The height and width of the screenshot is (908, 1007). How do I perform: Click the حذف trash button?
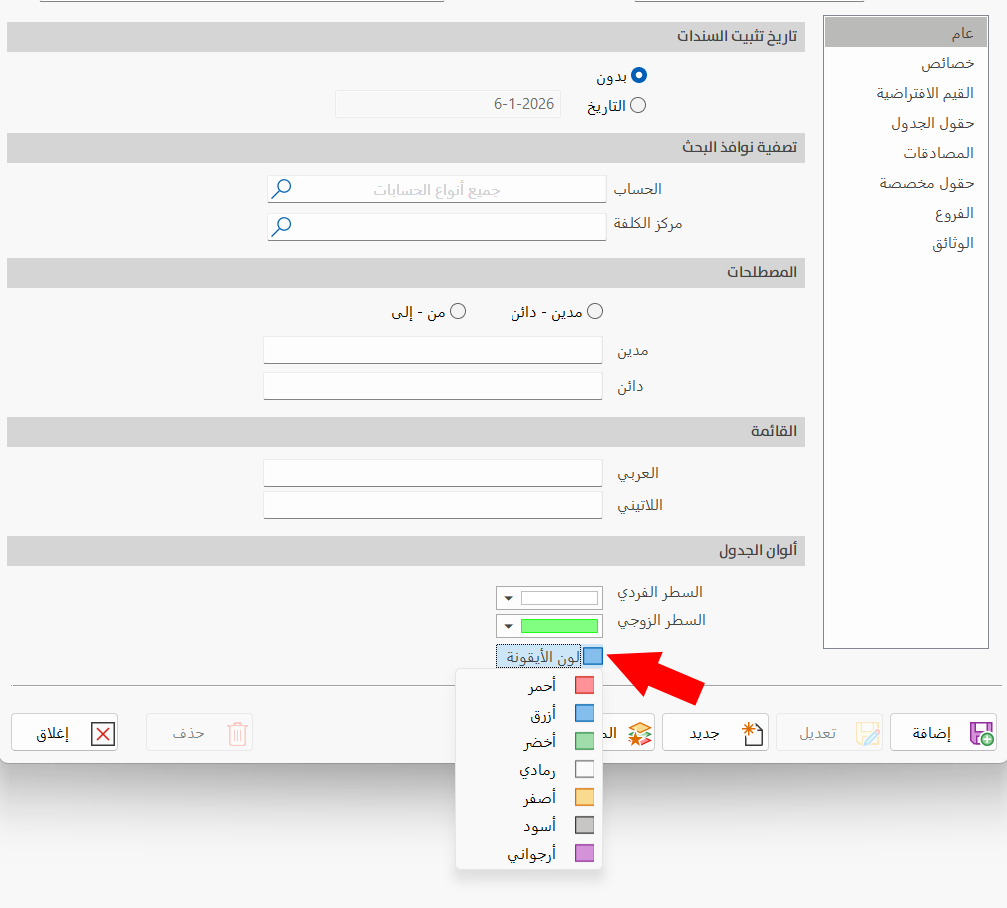(x=199, y=732)
